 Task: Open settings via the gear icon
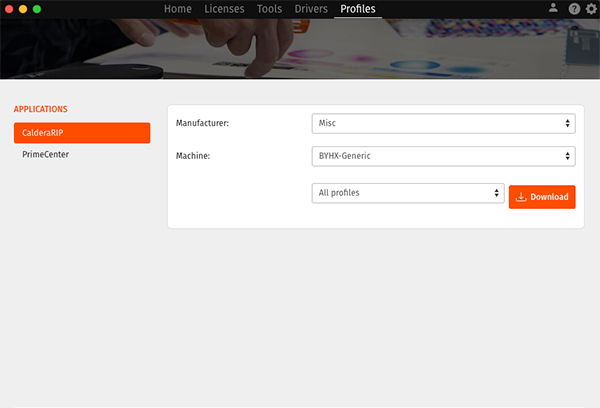[x=590, y=8]
